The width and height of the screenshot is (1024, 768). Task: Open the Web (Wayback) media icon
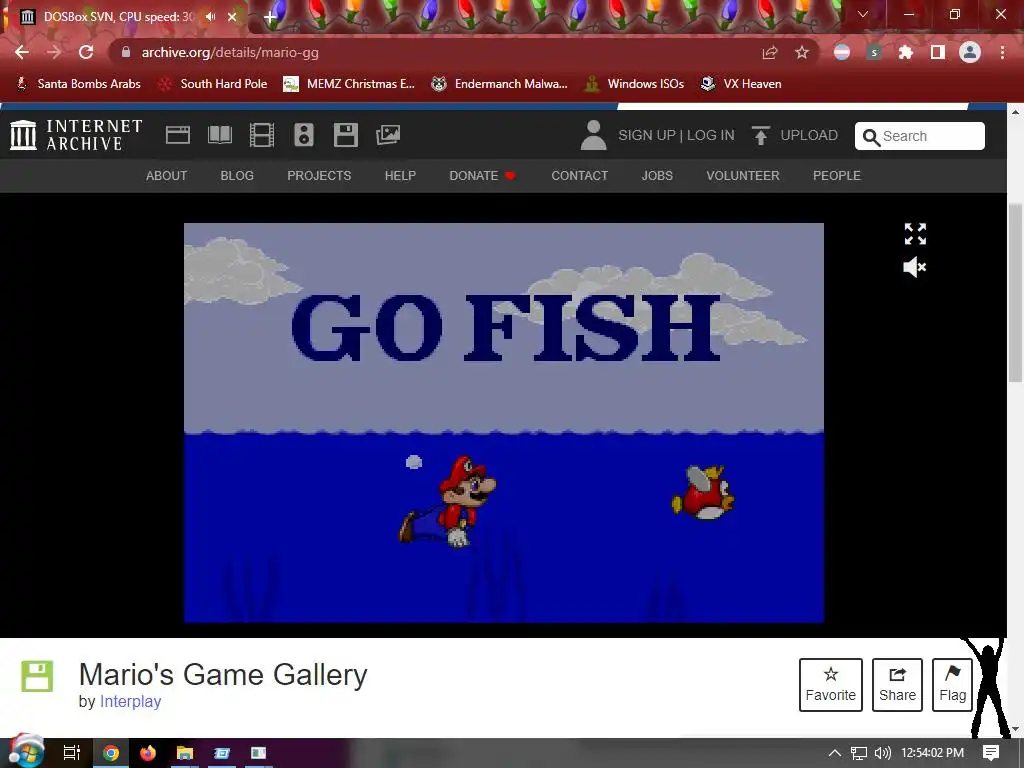point(178,135)
